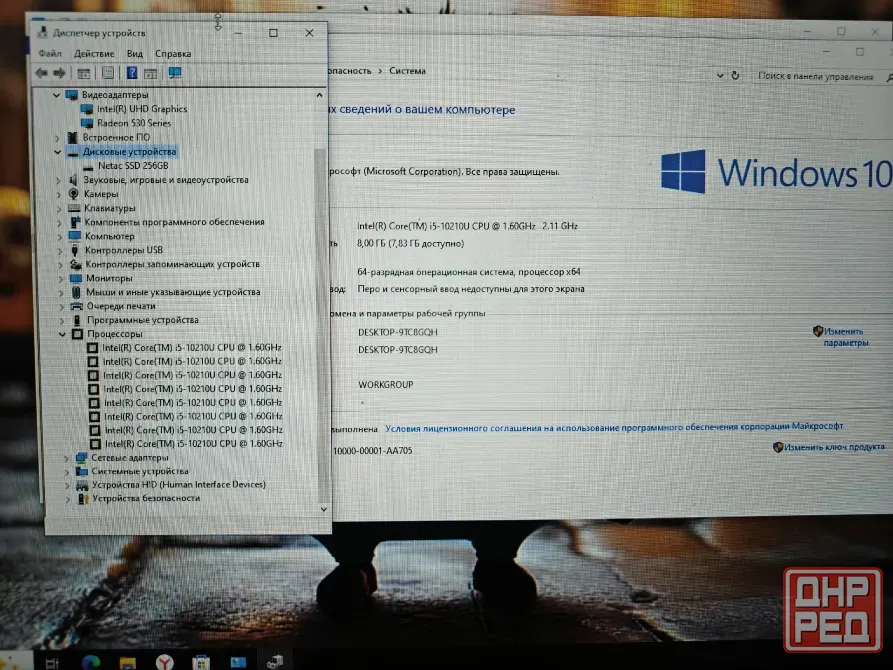Expand the Камеры category
The image size is (893, 670).
coord(58,194)
